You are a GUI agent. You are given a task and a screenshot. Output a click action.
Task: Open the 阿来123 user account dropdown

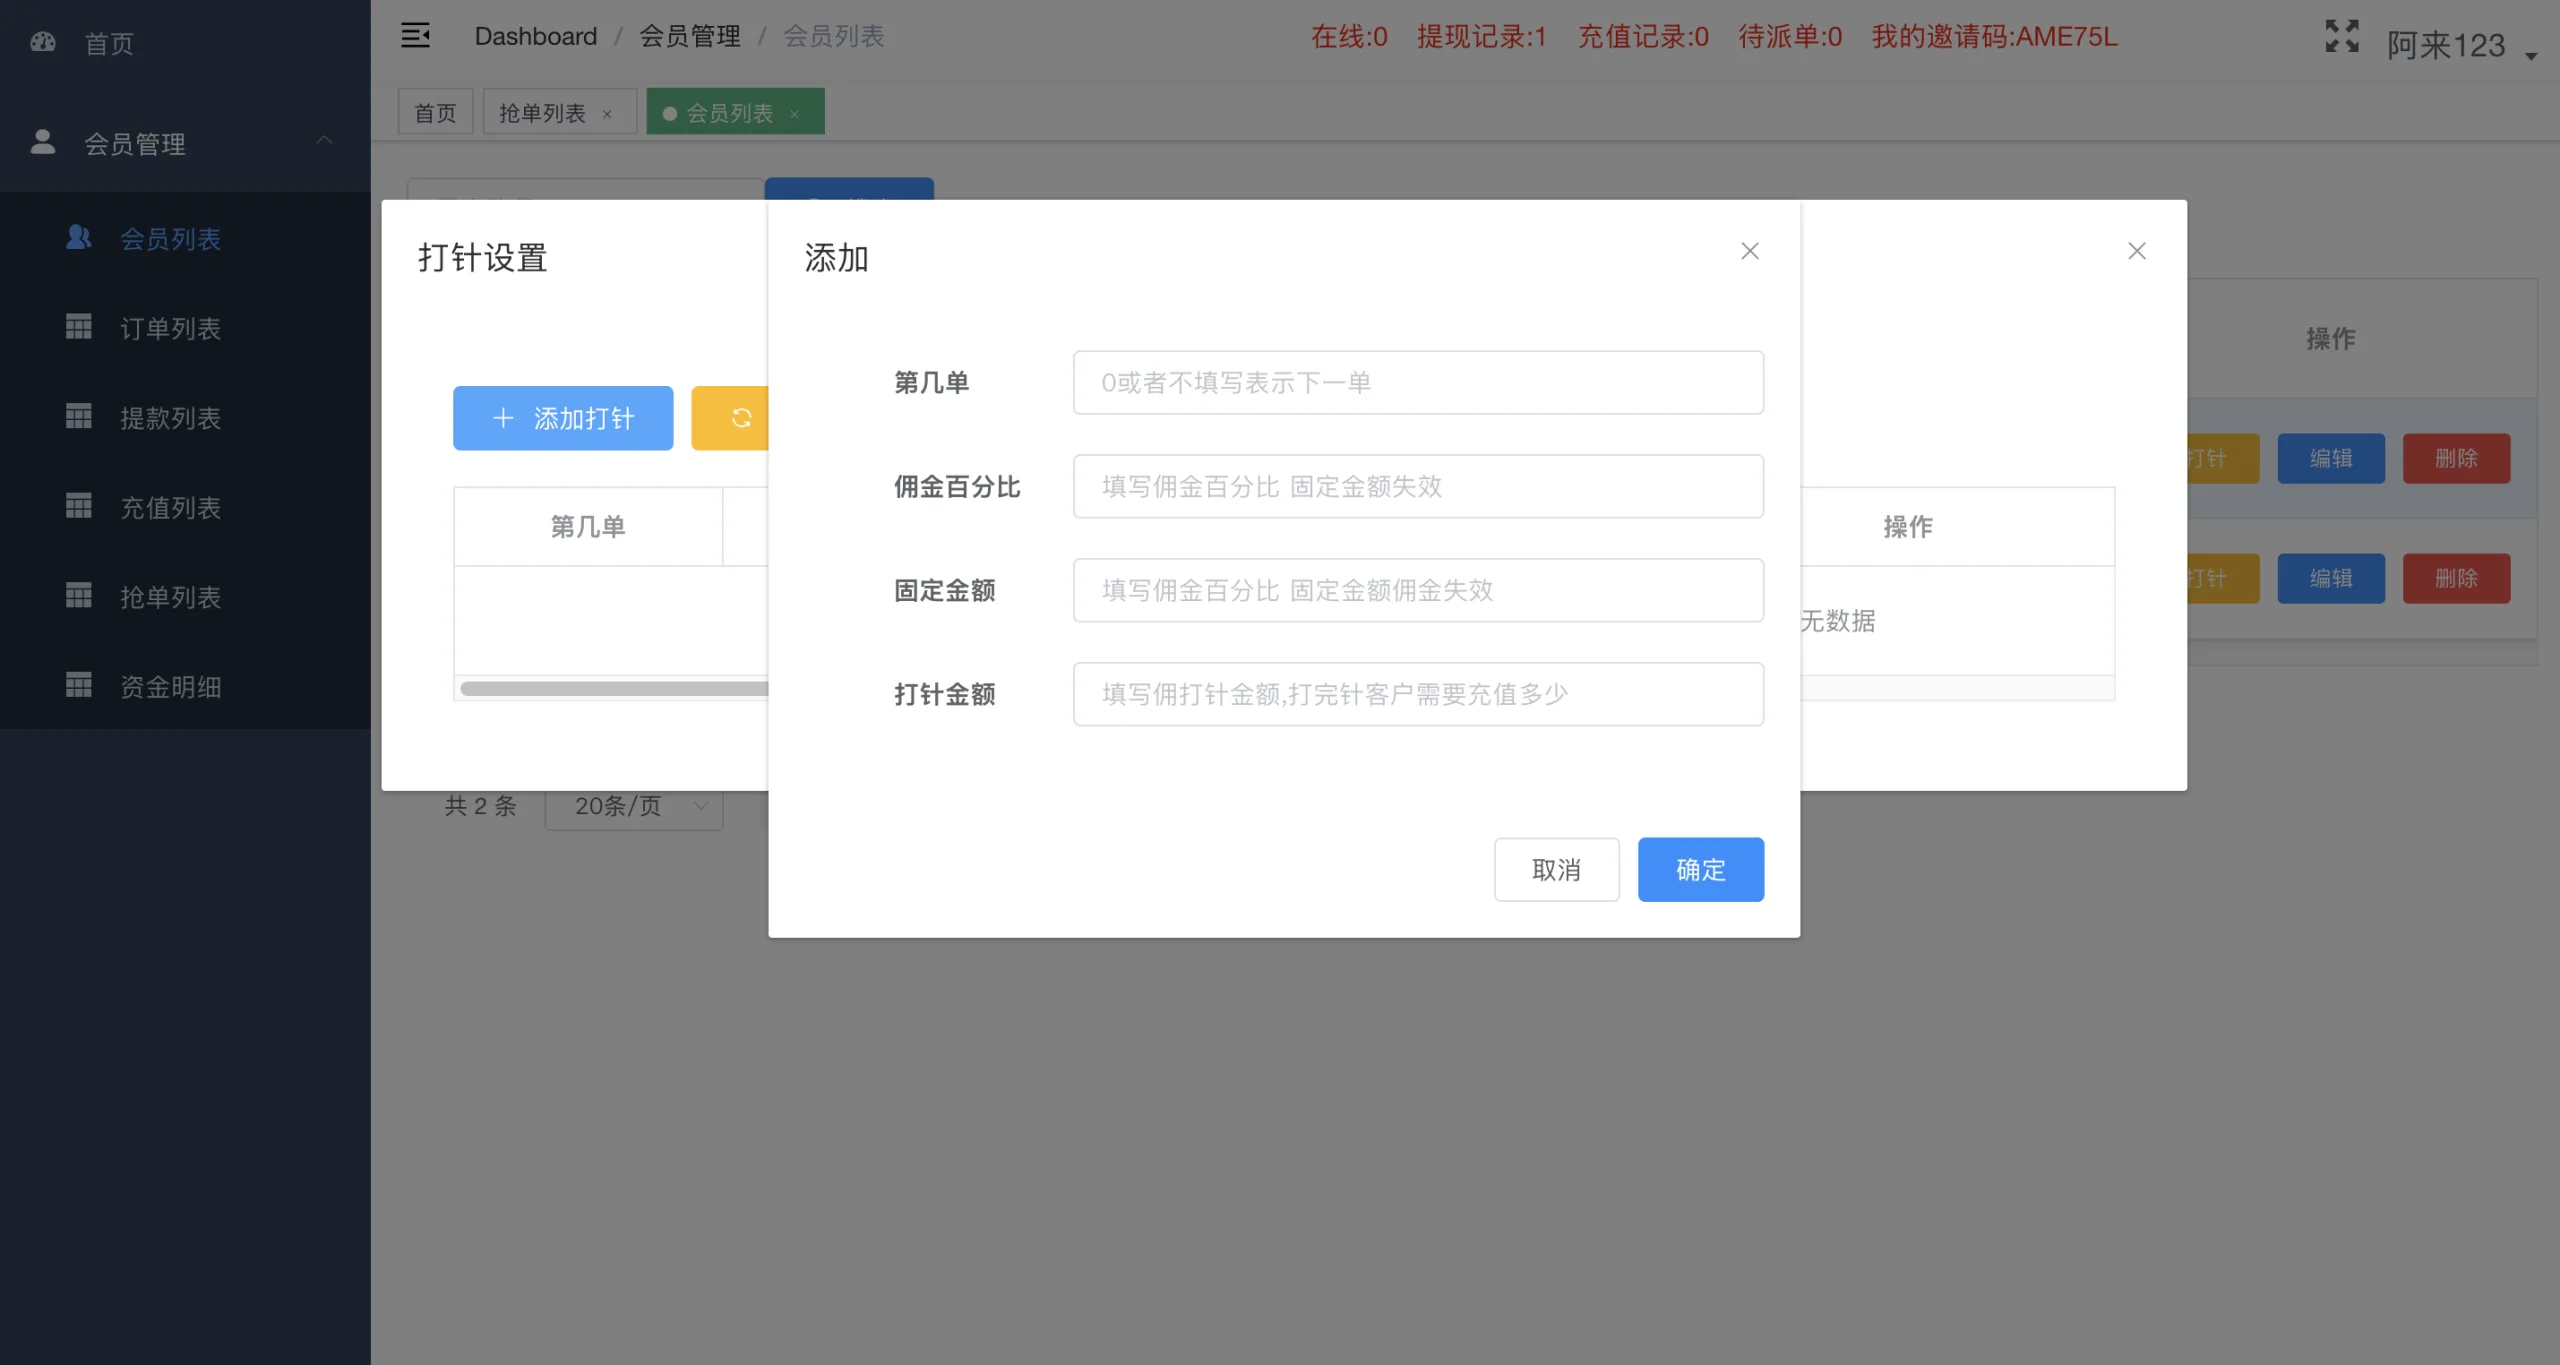2452,45
